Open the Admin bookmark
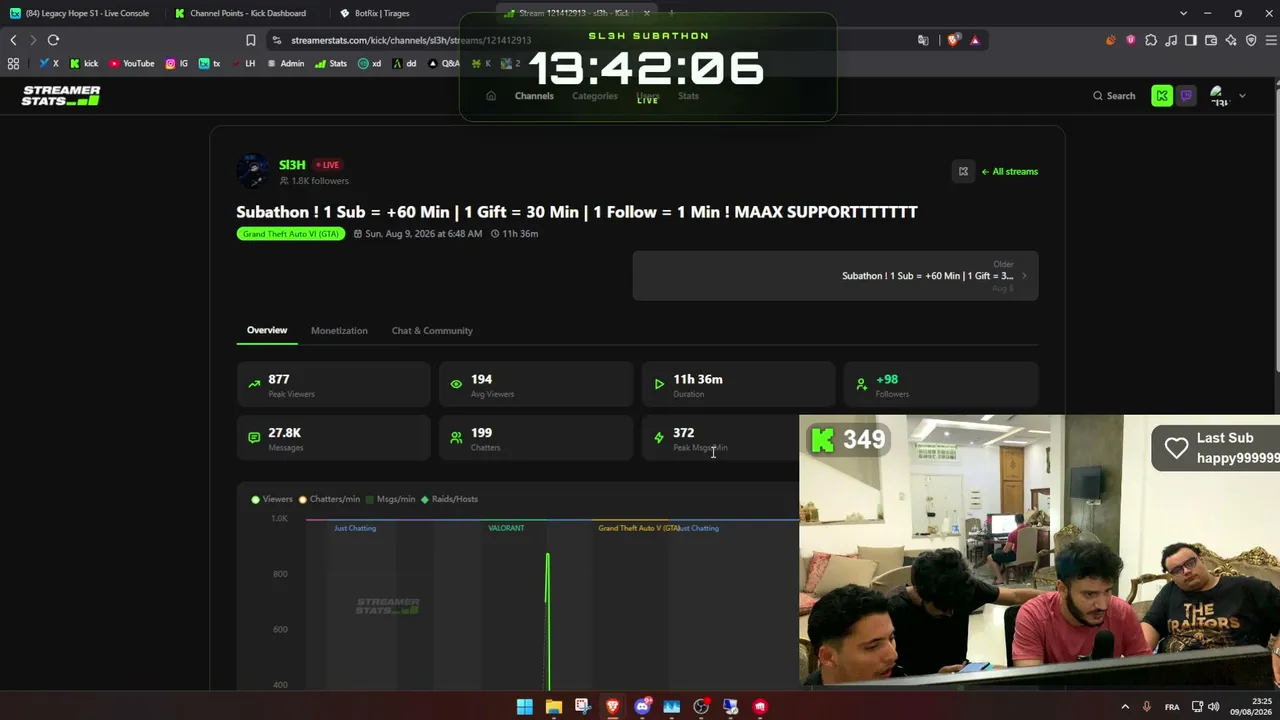The height and width of the screenshot is (720, 1280). pos(285,63)
